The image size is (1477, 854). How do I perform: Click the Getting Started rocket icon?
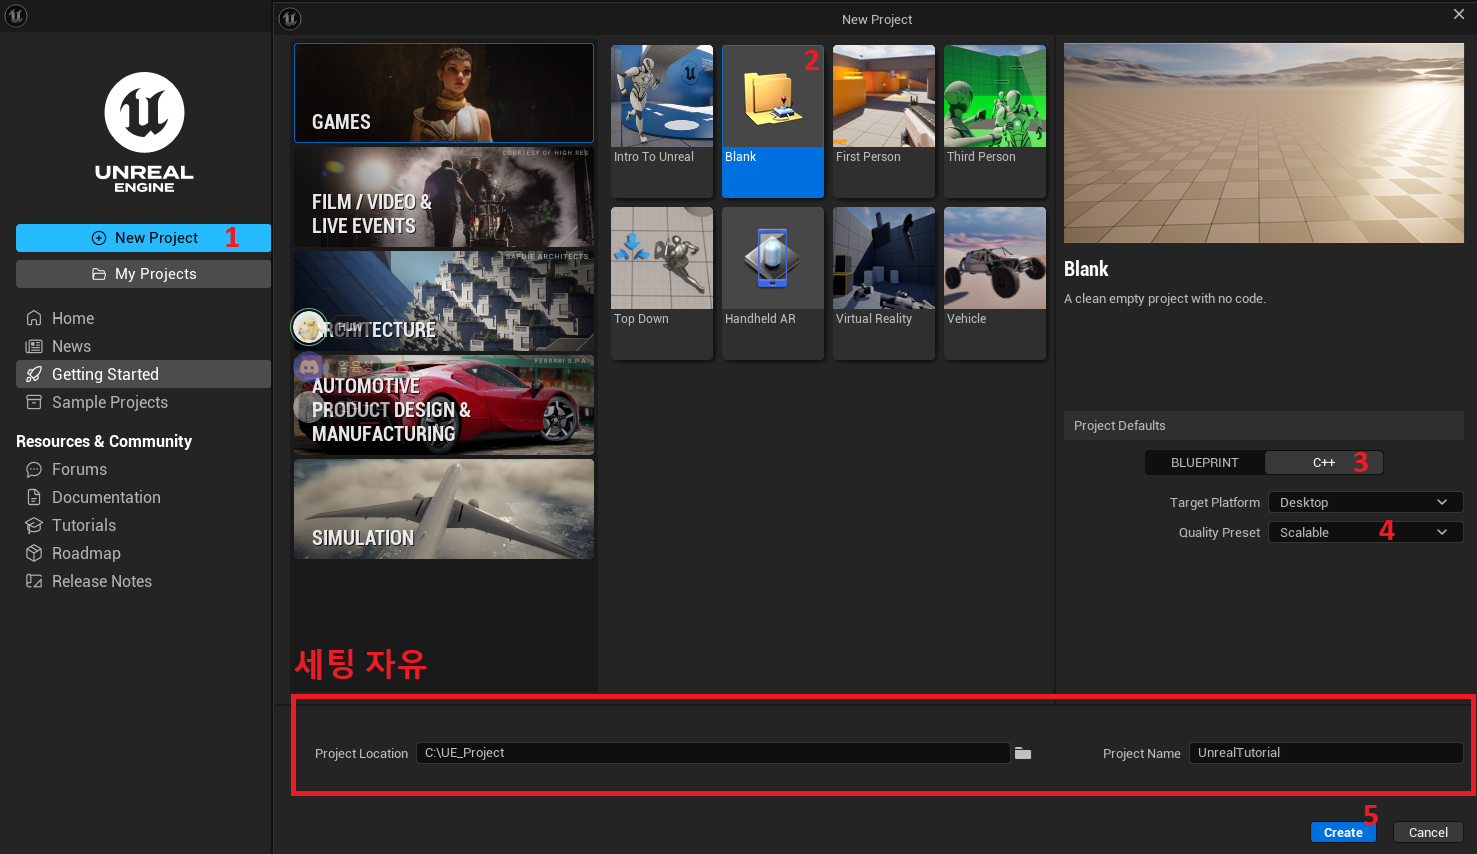click(34, 374)
